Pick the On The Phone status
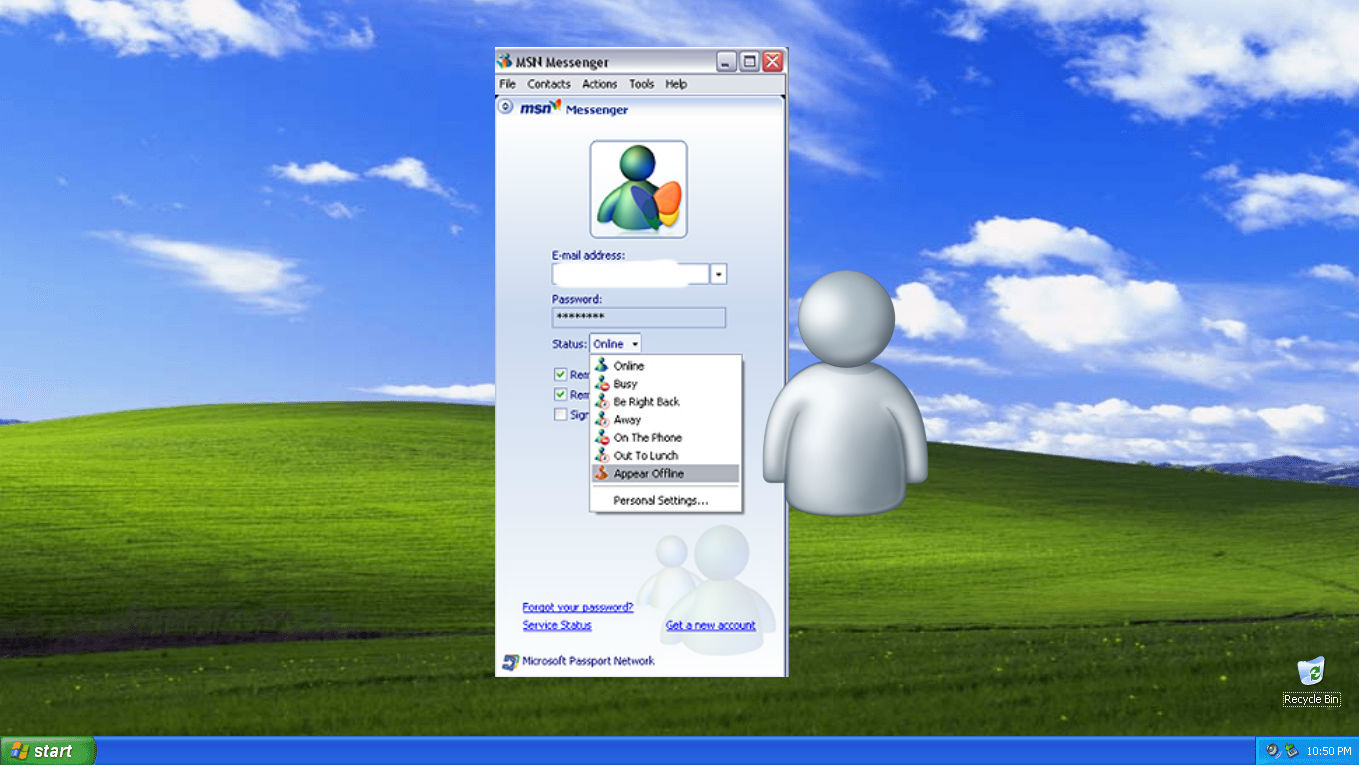Viewport: 1359px width, 765px height. pyautogui.click(x=666, y=438)
